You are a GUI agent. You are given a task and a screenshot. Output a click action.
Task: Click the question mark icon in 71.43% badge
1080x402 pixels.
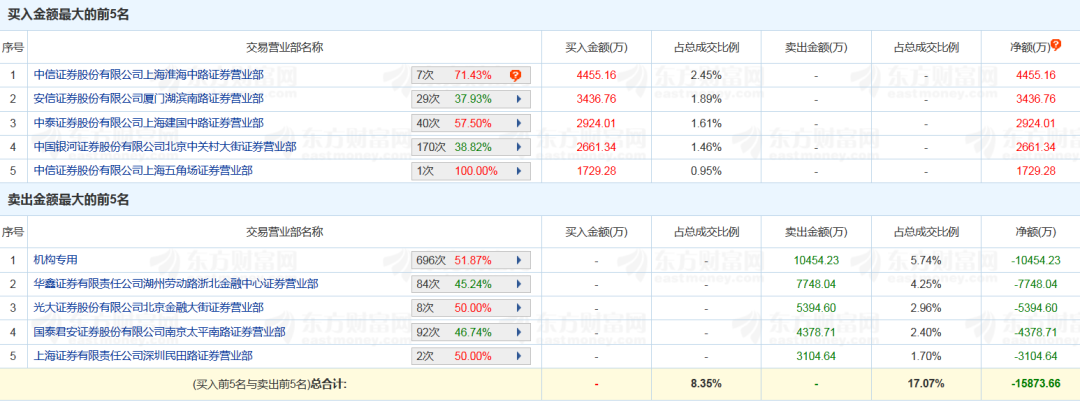516,75
